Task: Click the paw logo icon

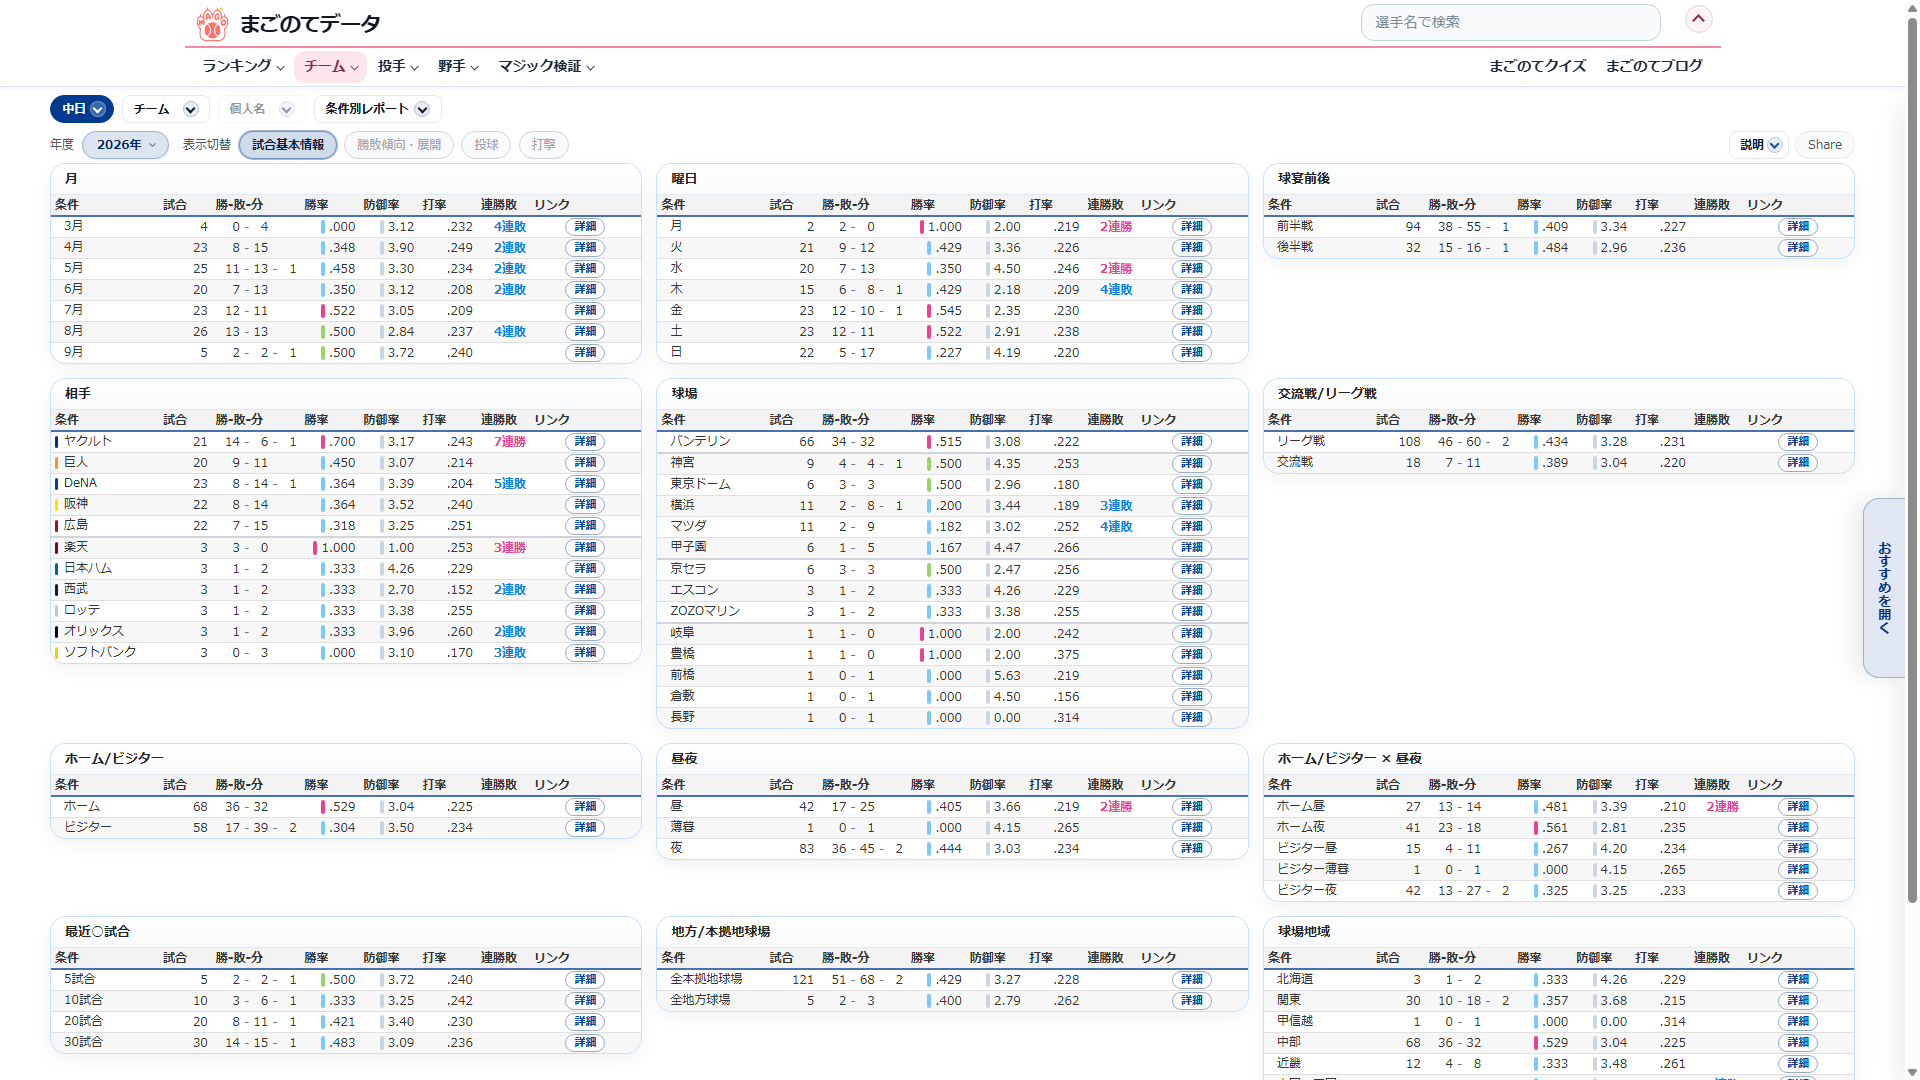Action: tap(212, 23)
